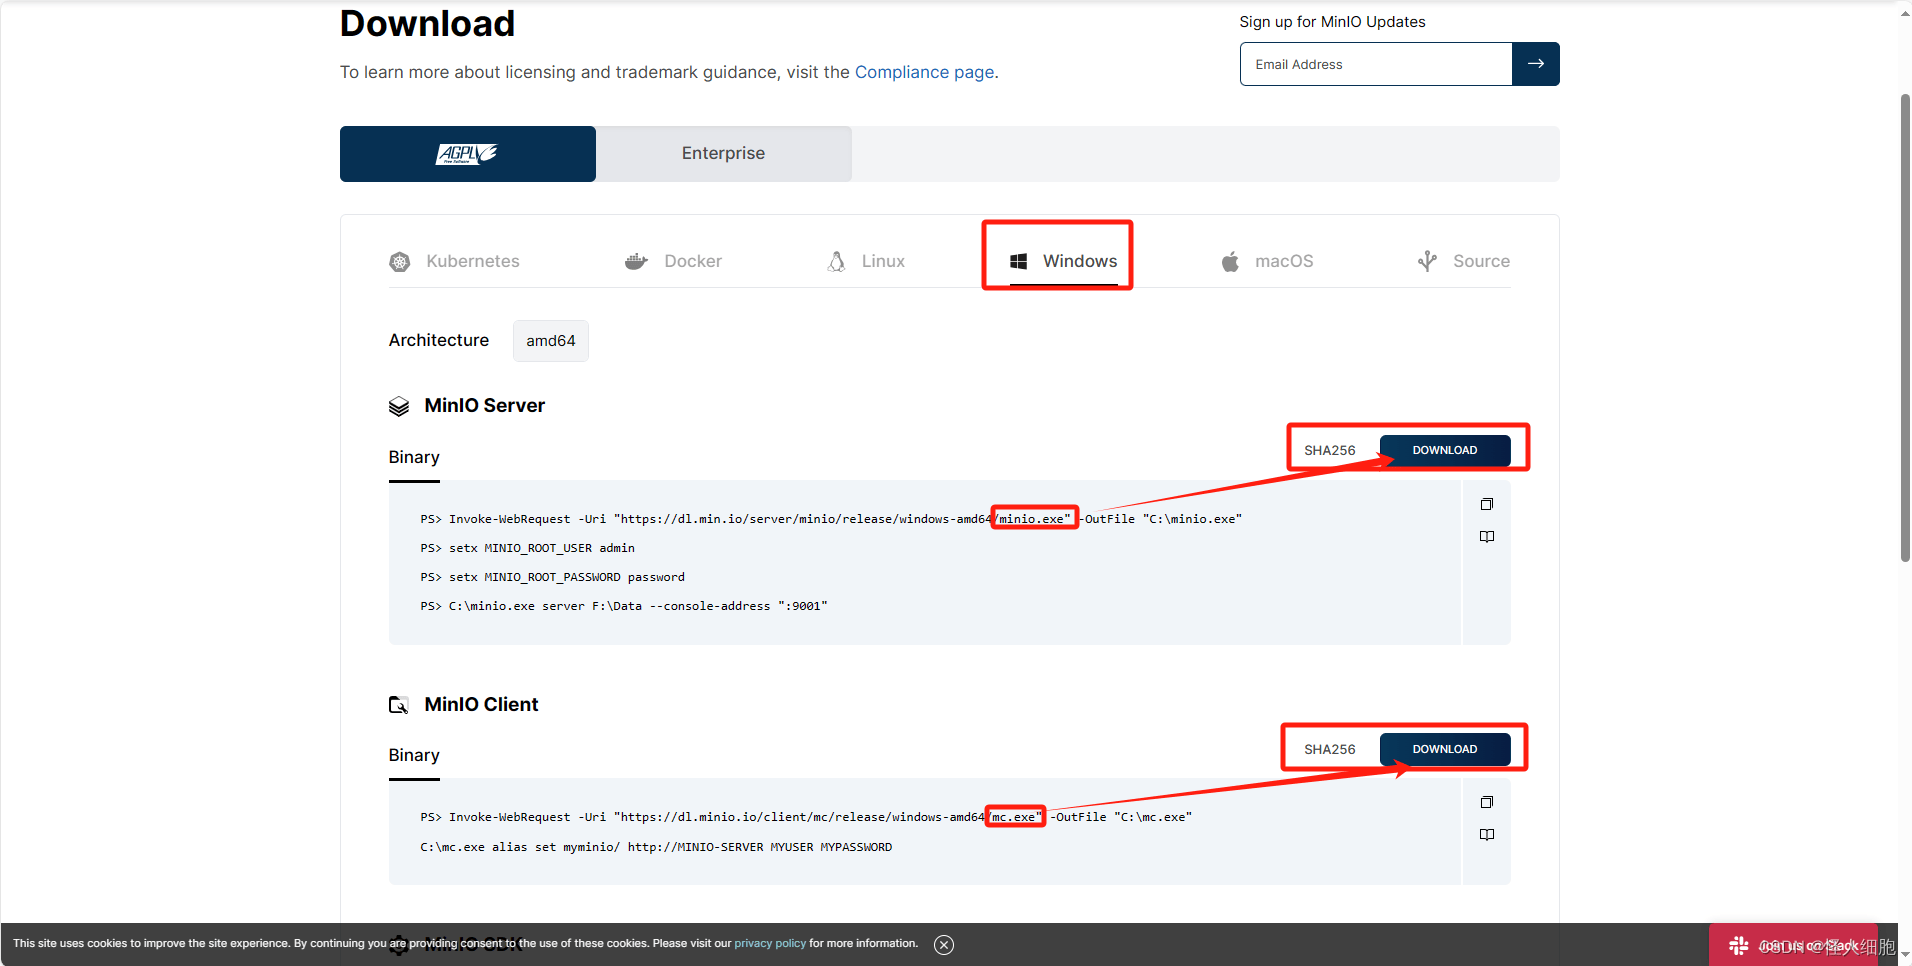Click the Windows logo icon
The height and width of the screenshot is (966, 1912).
click(x=1019, y=261)
